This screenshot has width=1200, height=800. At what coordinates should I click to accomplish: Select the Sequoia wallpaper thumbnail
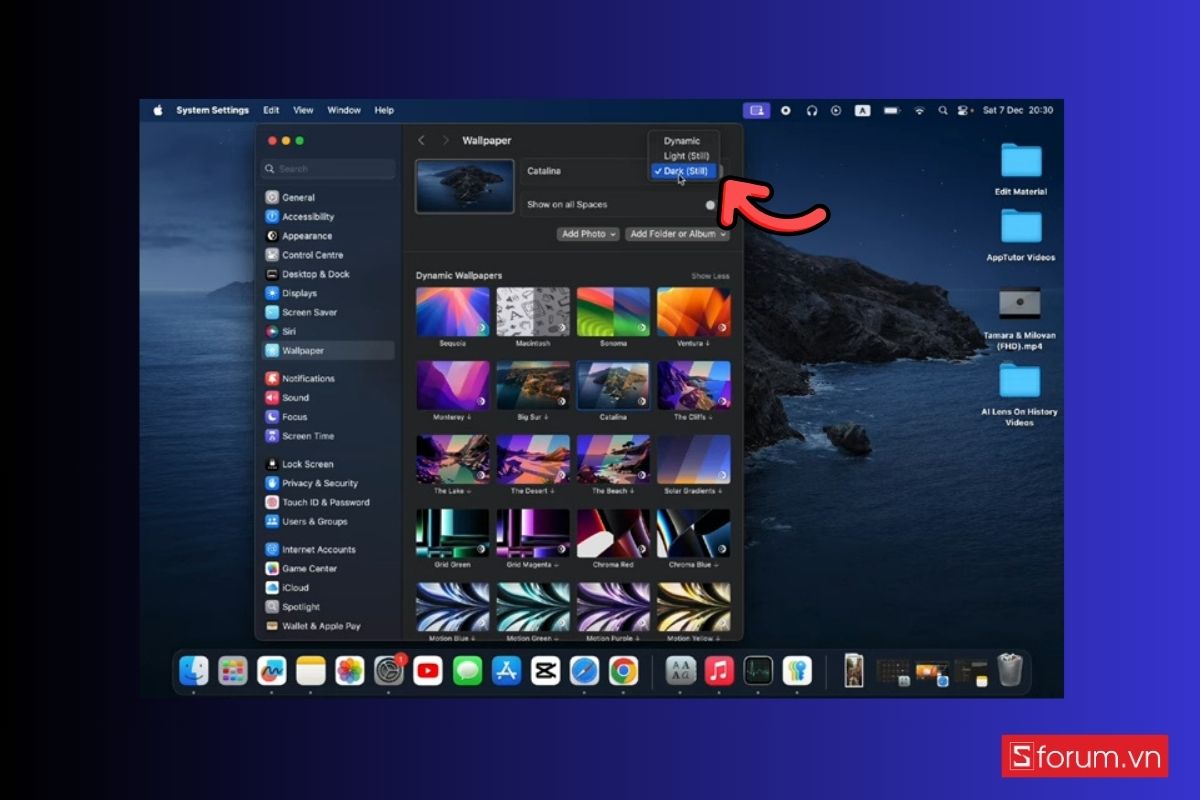click(x=453, y=312)
